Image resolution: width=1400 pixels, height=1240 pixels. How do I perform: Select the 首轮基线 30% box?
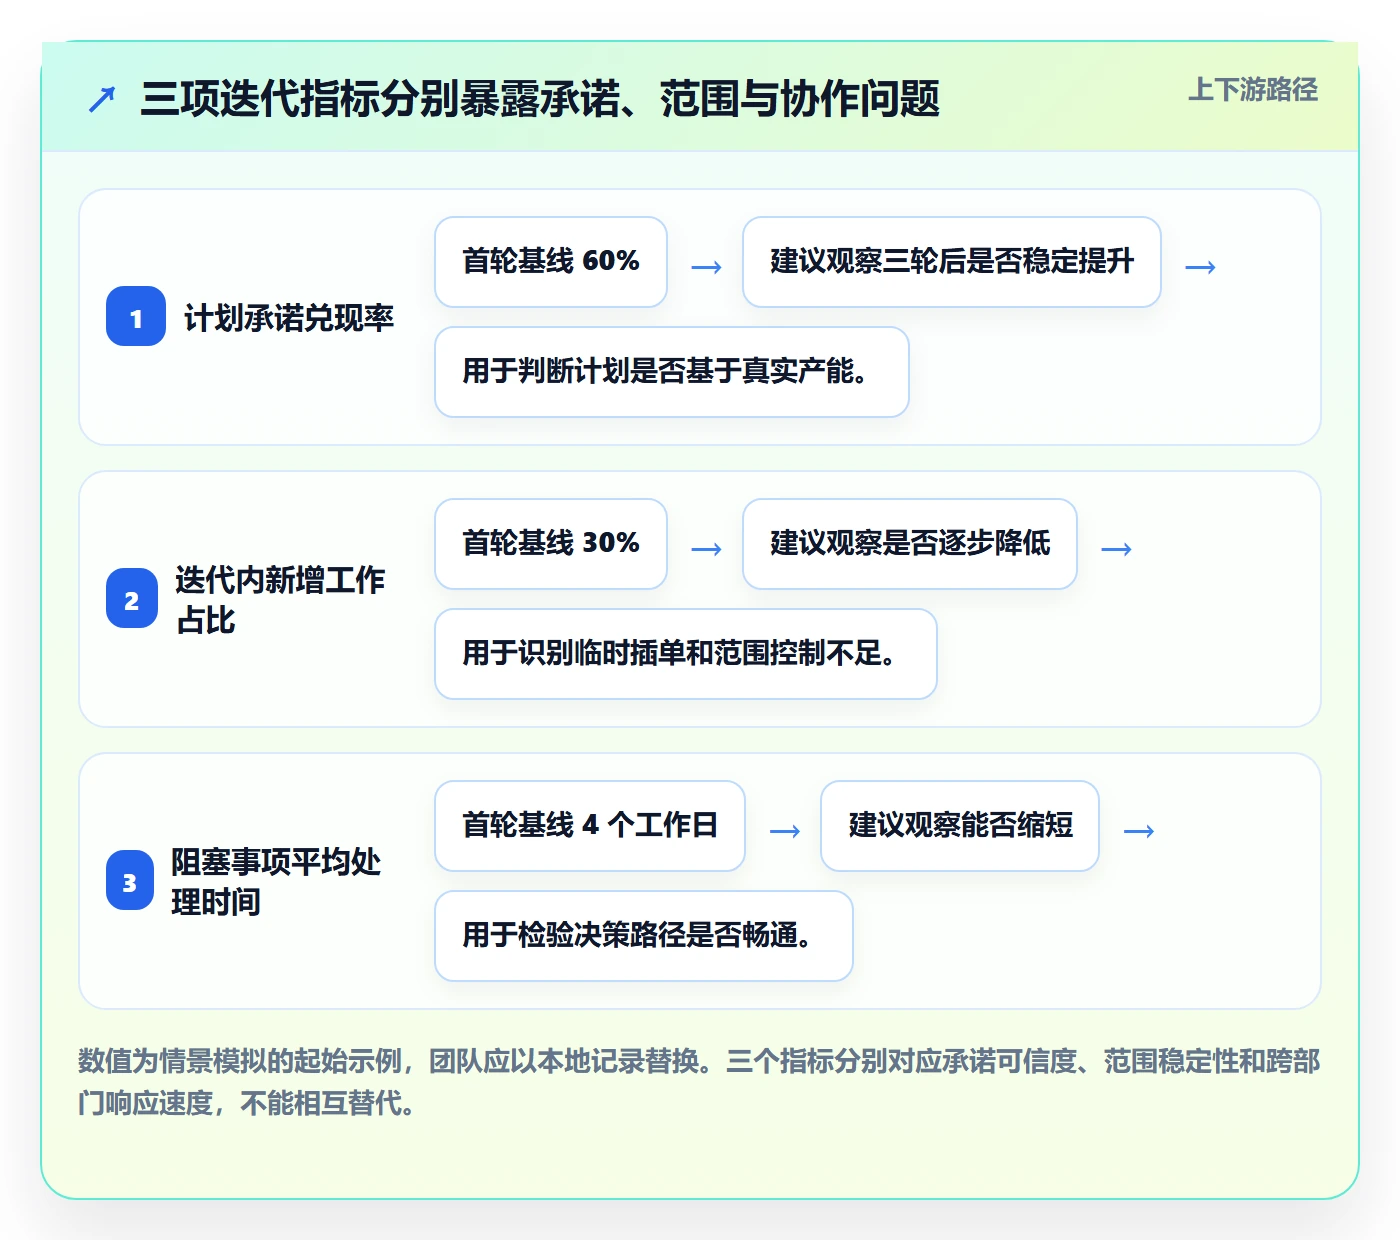551,544
